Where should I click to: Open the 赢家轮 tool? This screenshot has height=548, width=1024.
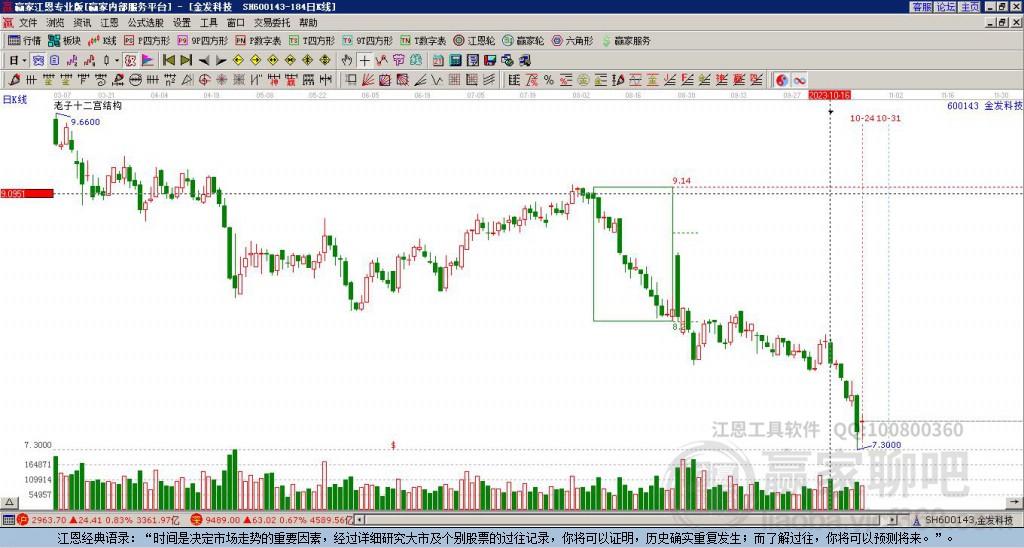pyautogui.click(x=523, y=40)
